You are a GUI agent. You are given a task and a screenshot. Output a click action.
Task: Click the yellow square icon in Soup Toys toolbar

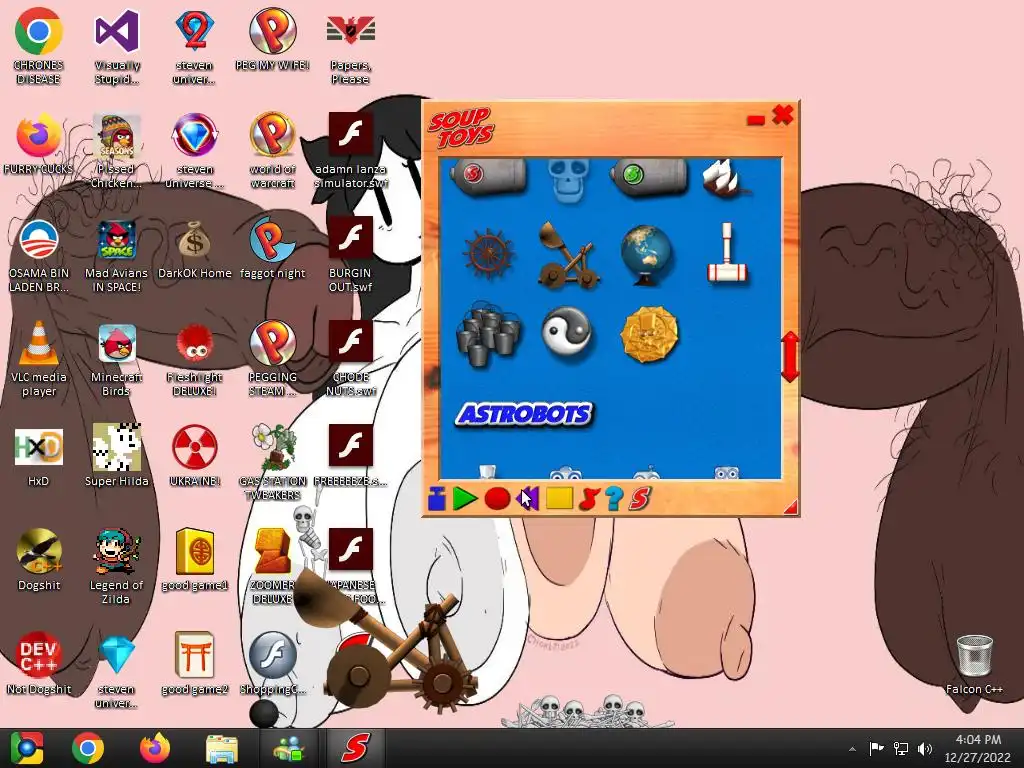coord(559,499)
